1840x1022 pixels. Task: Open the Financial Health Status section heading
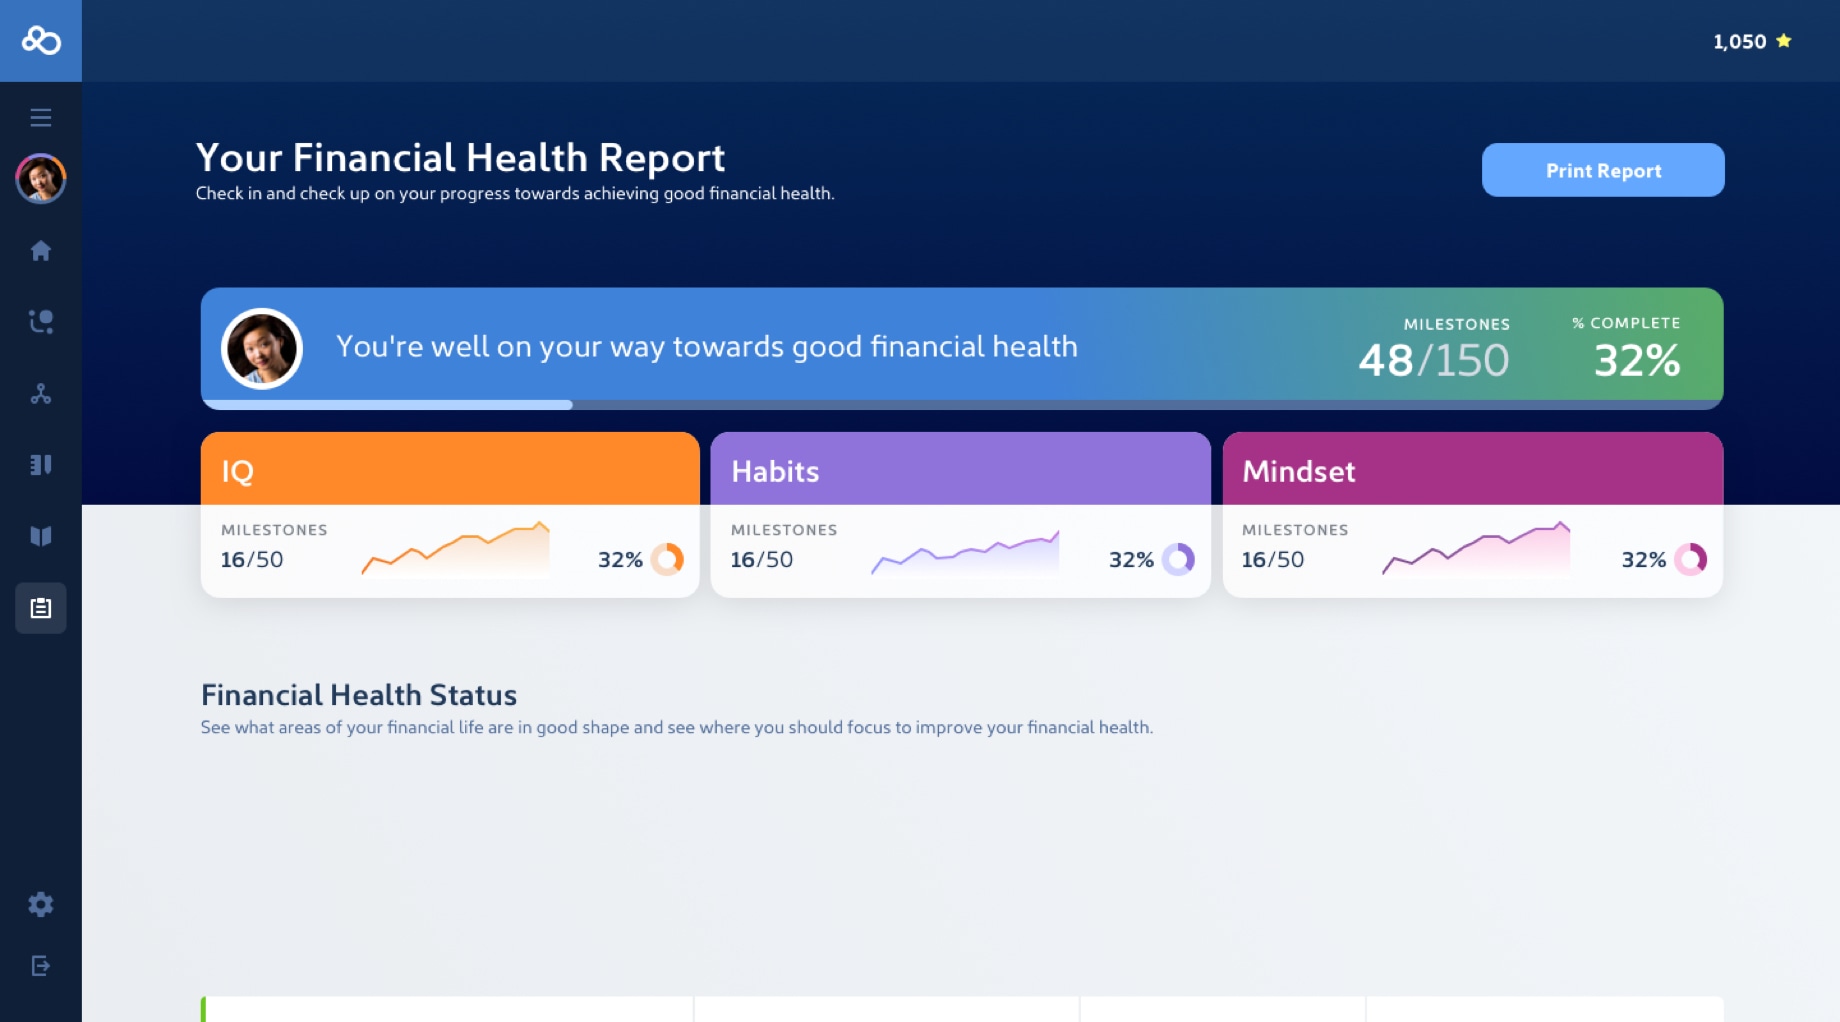(x=358, y=694)
